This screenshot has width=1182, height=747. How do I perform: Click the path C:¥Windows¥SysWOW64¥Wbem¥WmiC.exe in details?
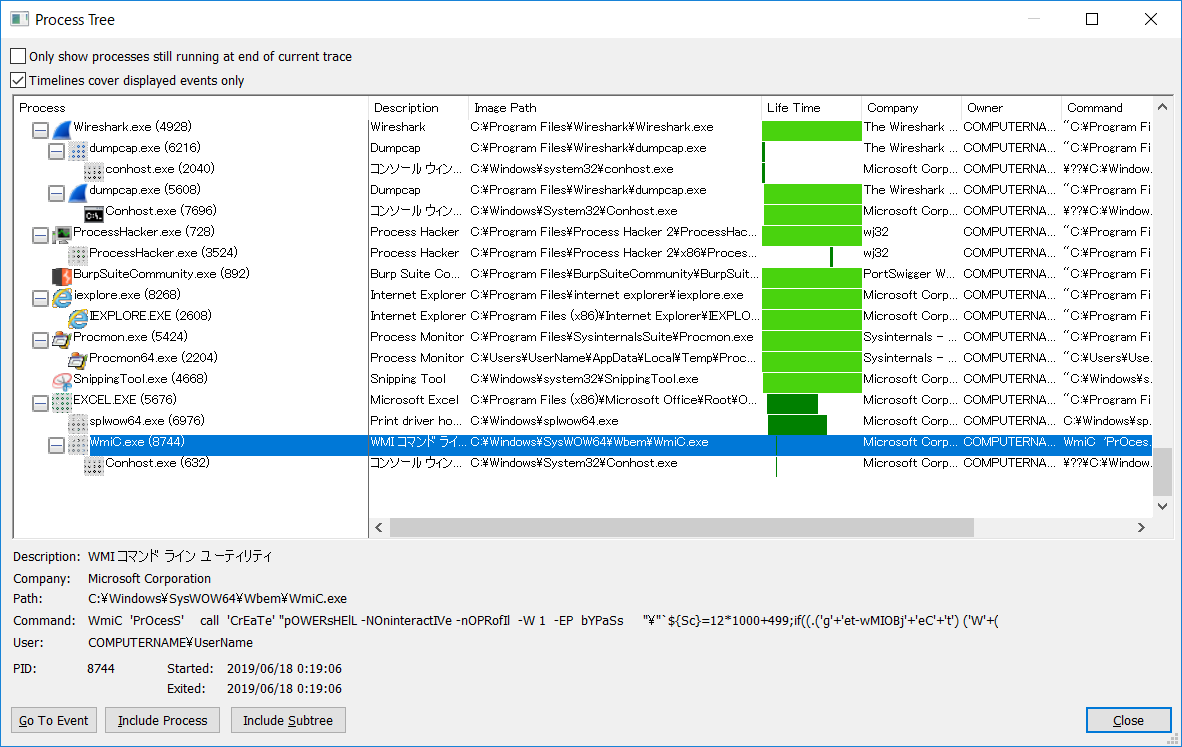tap(218, 599)
